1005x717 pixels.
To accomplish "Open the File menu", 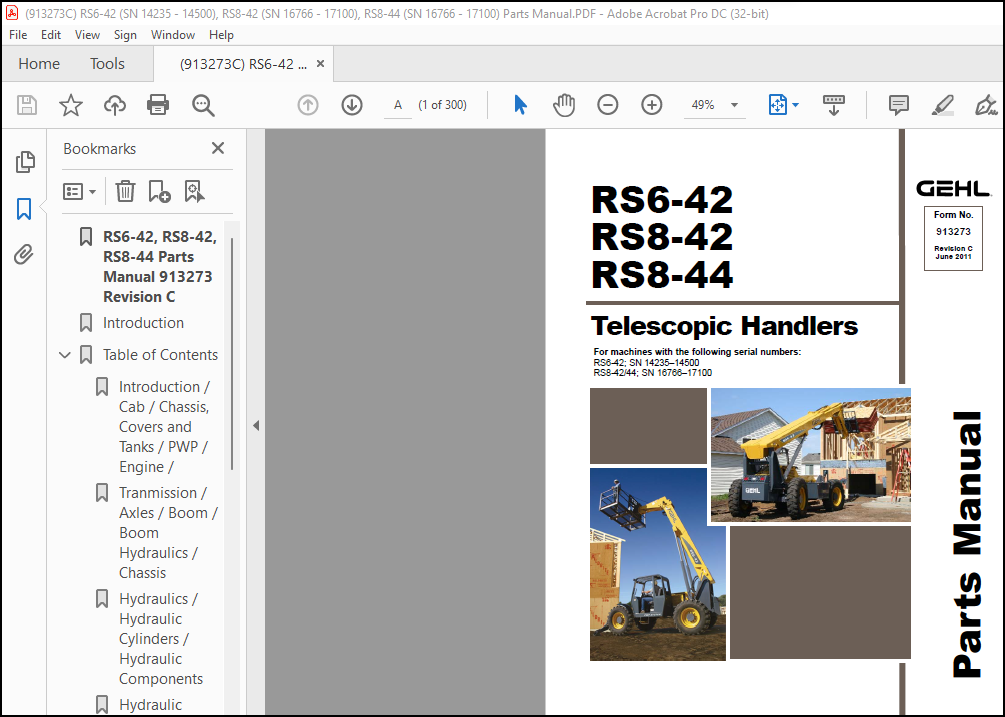I will 18,35.
